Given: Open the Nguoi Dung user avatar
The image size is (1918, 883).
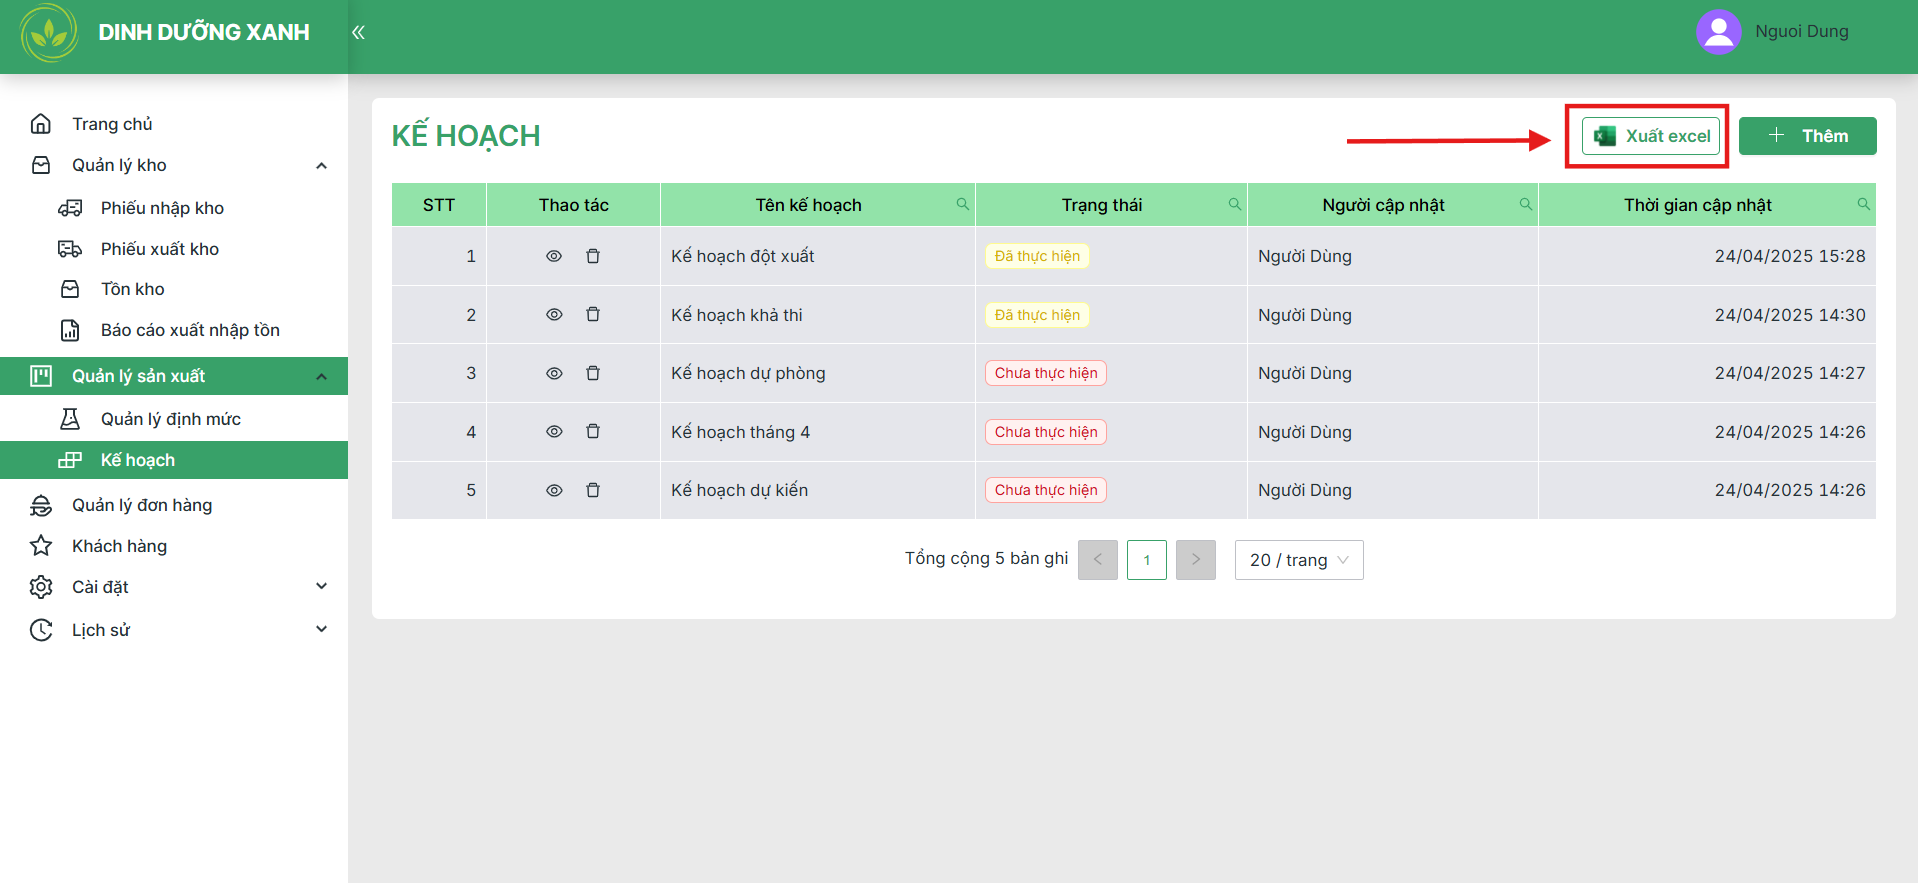Looking at the screenshot, I should click(1718, 32).
